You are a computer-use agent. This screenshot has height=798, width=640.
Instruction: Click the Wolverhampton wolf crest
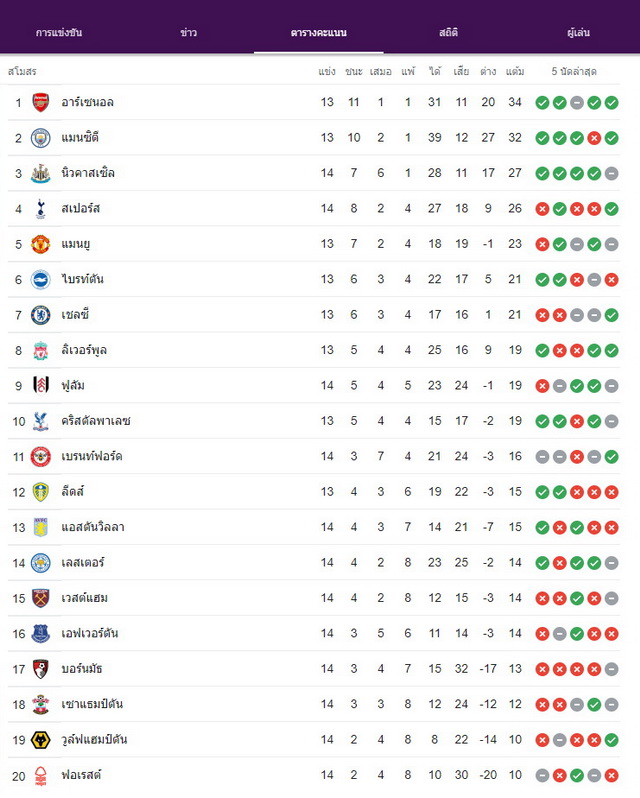point(41,739)
